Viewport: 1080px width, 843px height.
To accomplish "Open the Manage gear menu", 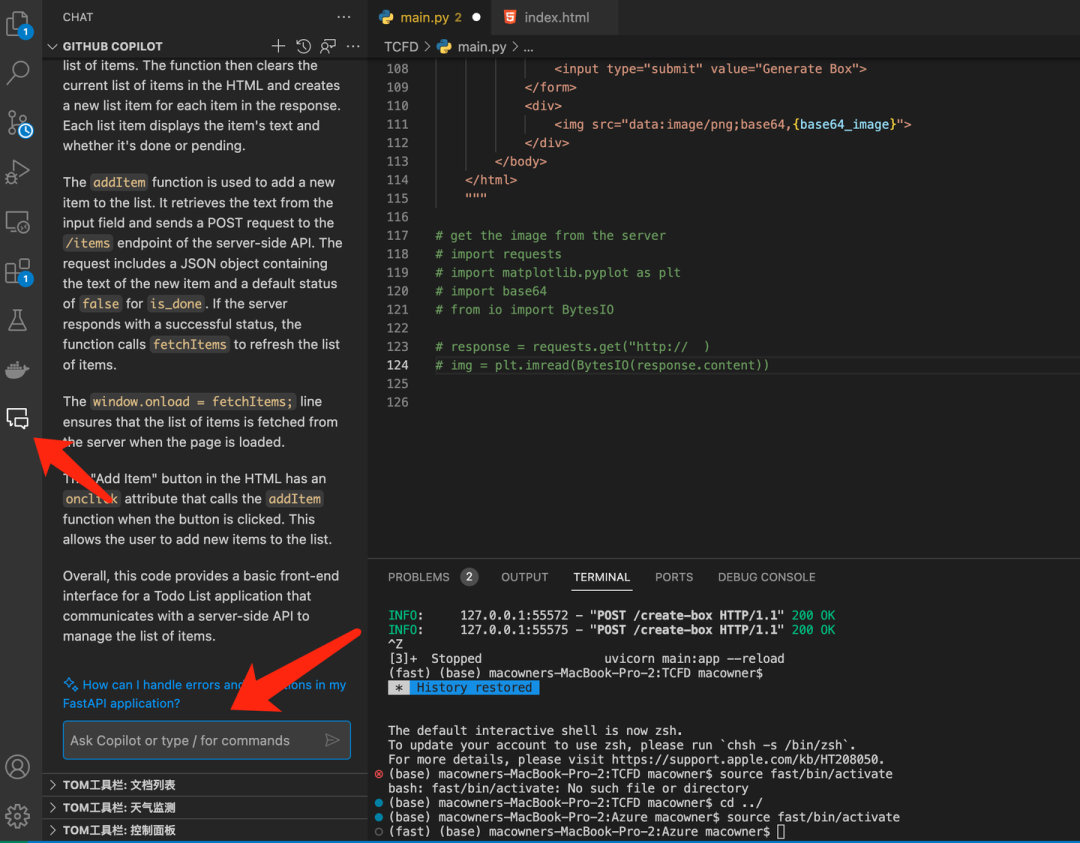I will (x=17, y=815).
